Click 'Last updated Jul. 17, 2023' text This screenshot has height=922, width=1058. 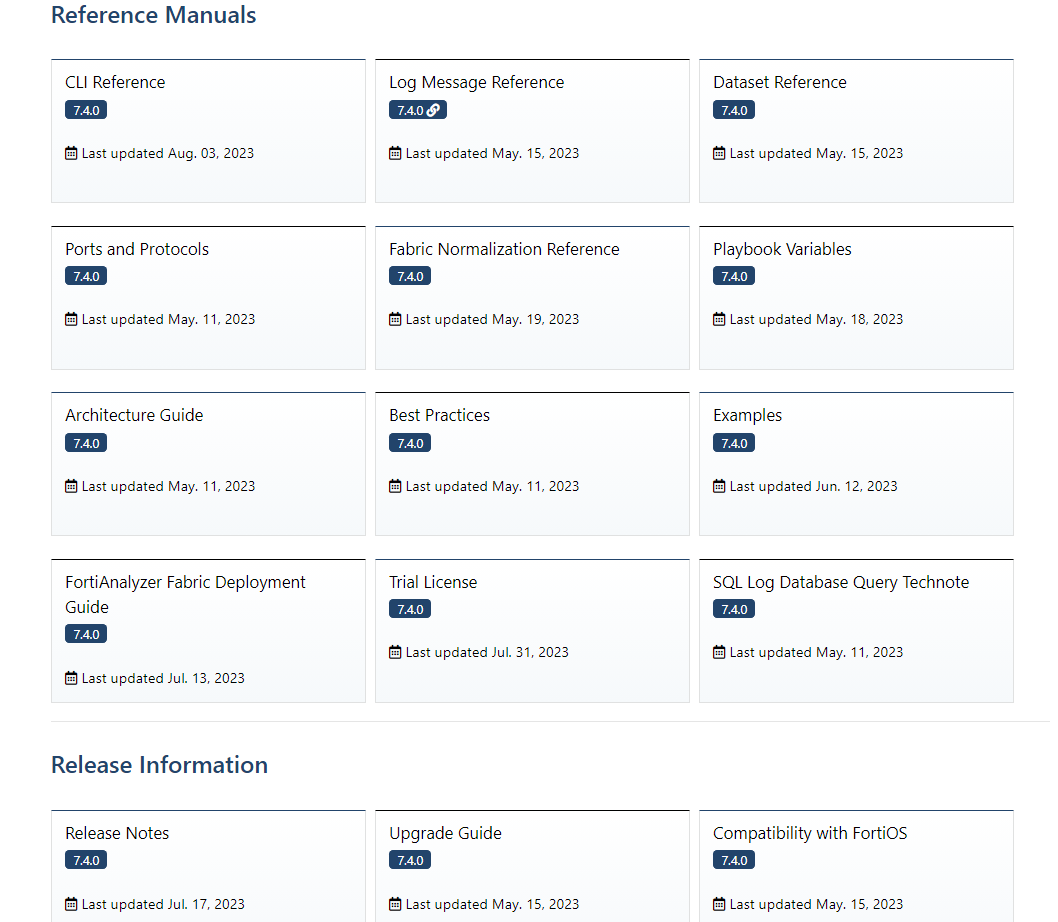pyautogui.click(x=163, y=904)
